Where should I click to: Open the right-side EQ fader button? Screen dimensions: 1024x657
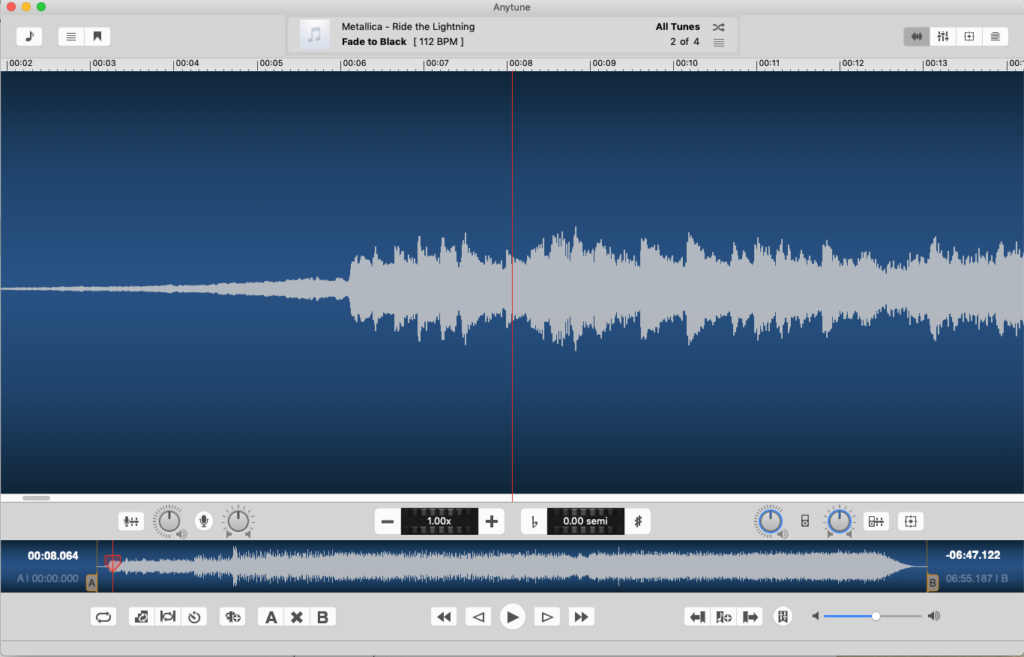pos(876,521)
